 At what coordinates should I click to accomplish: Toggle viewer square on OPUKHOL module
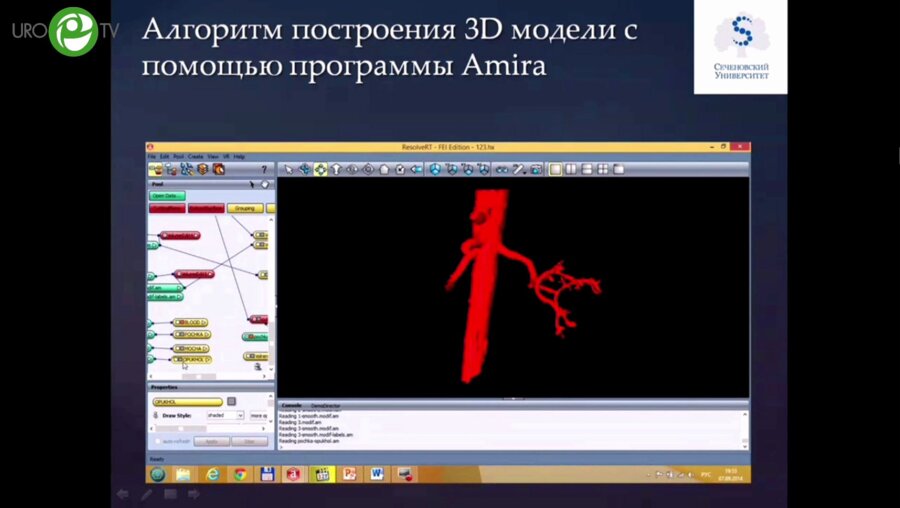(179, 359)
